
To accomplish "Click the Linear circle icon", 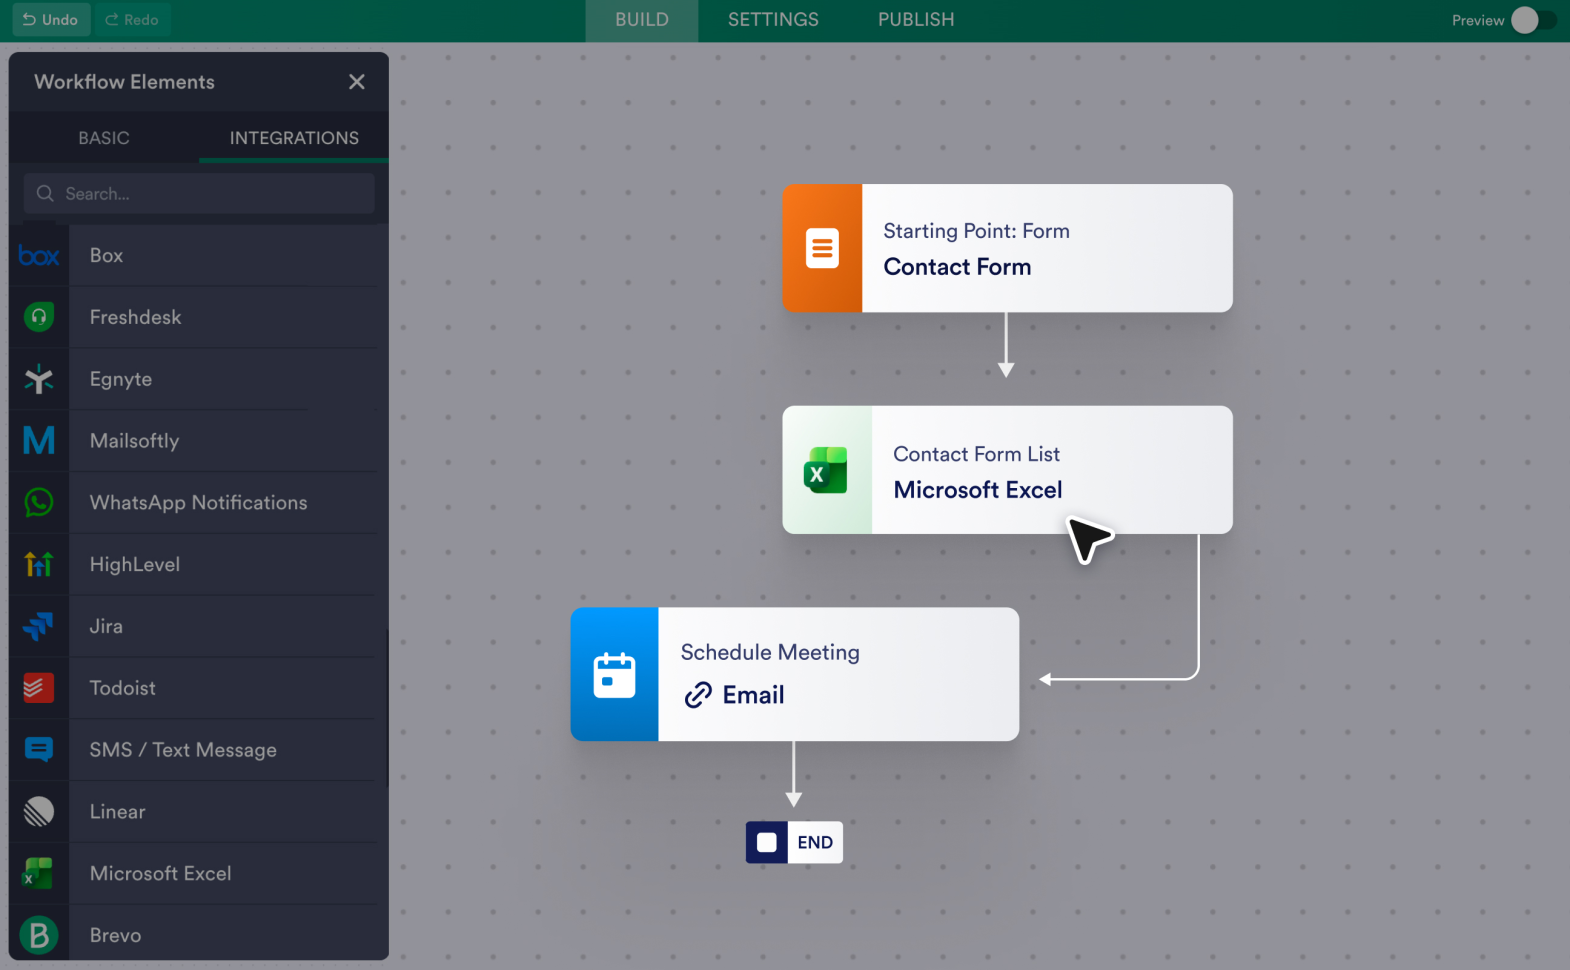I will click(39, 811).
